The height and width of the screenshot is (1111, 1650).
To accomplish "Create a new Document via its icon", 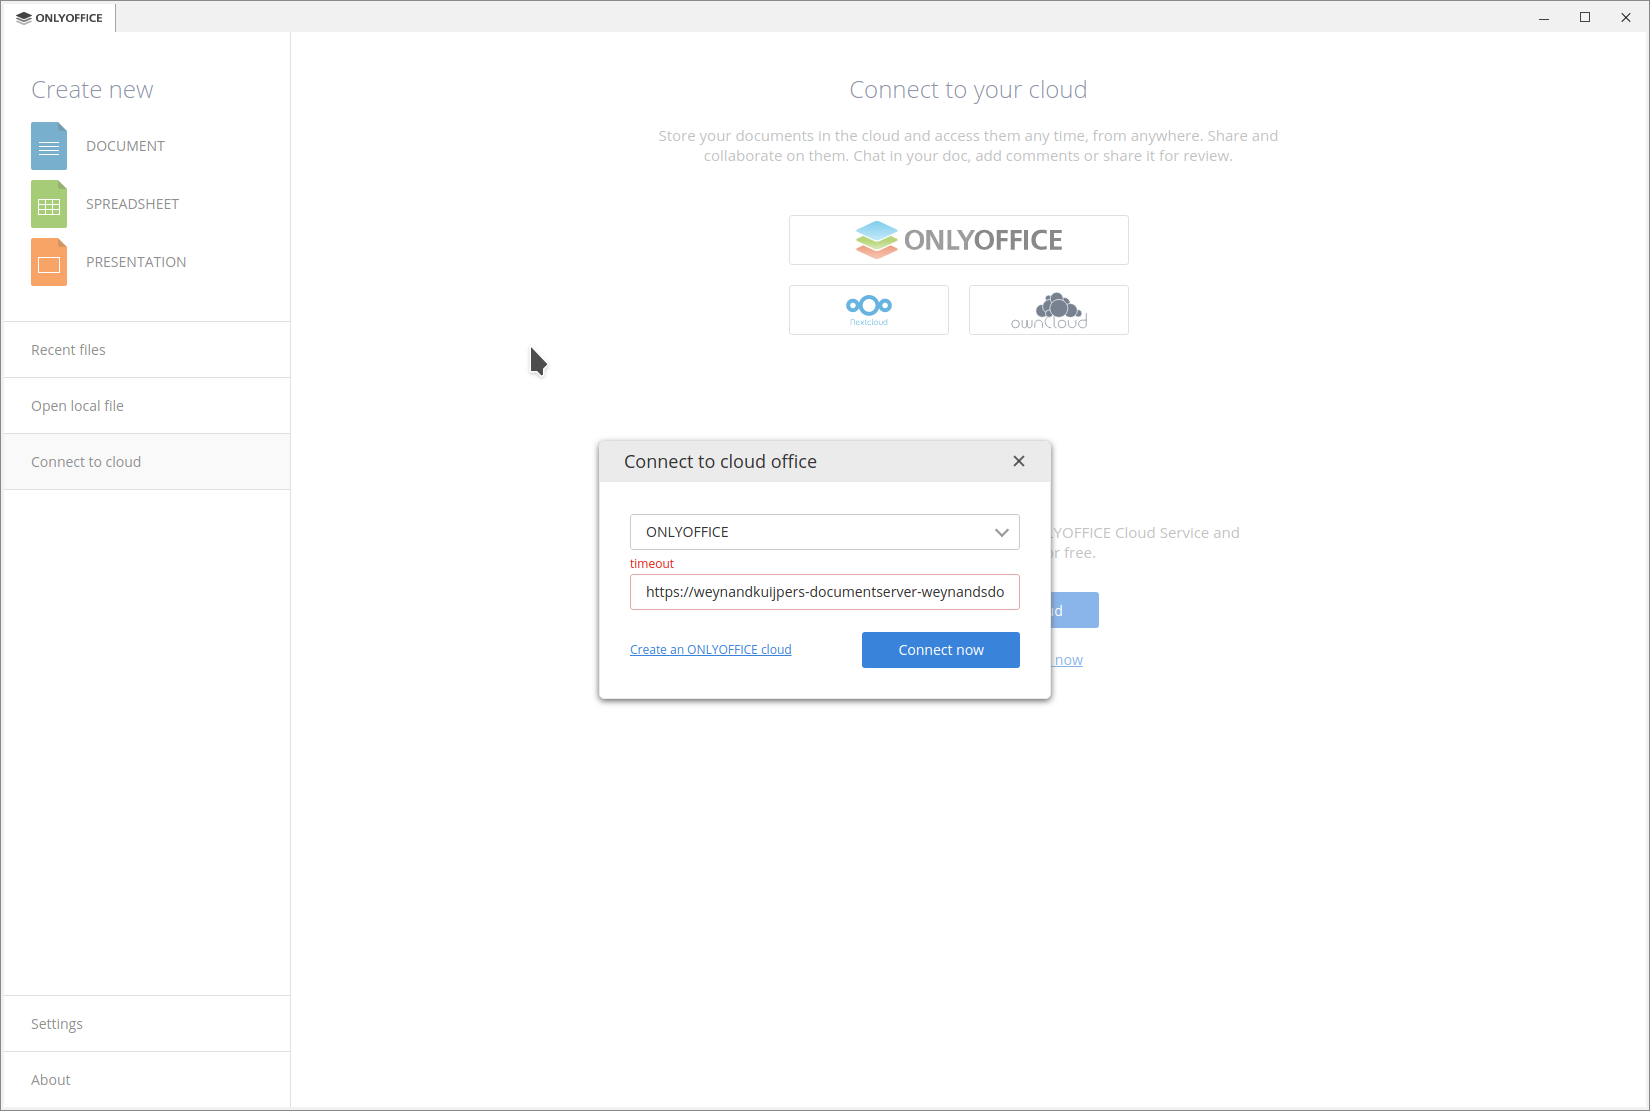I will point(49,146).
